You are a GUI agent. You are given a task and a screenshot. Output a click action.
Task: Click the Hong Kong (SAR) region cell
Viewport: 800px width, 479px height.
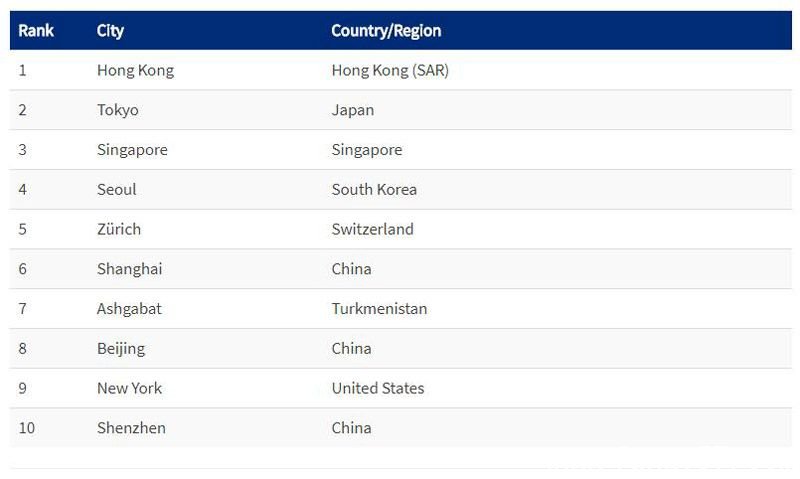coord(390,70)
